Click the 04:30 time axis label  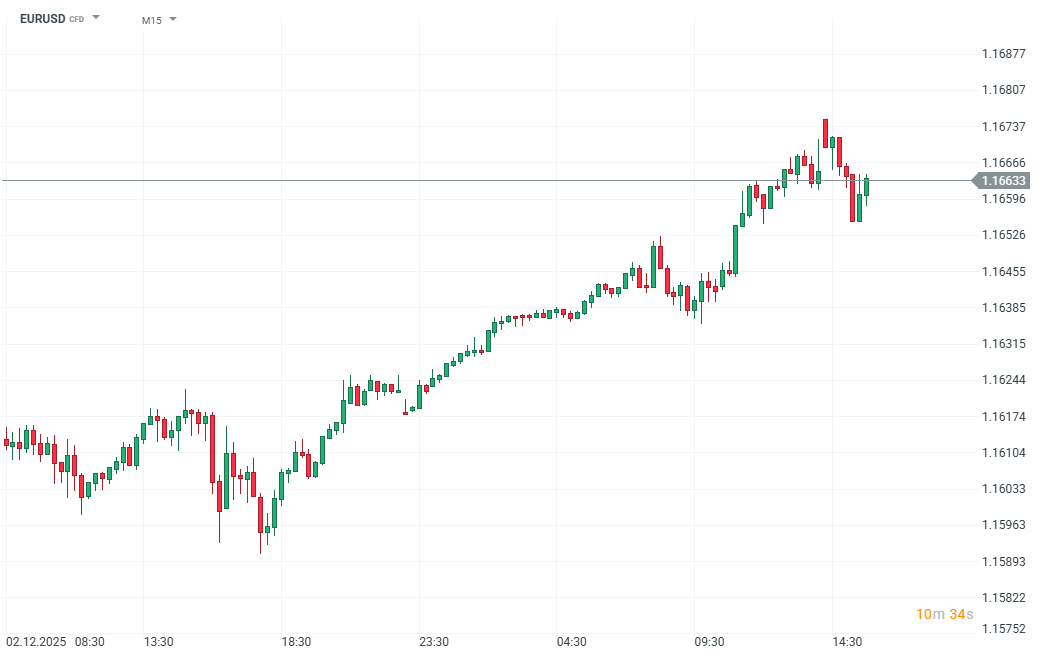point(572,642)
